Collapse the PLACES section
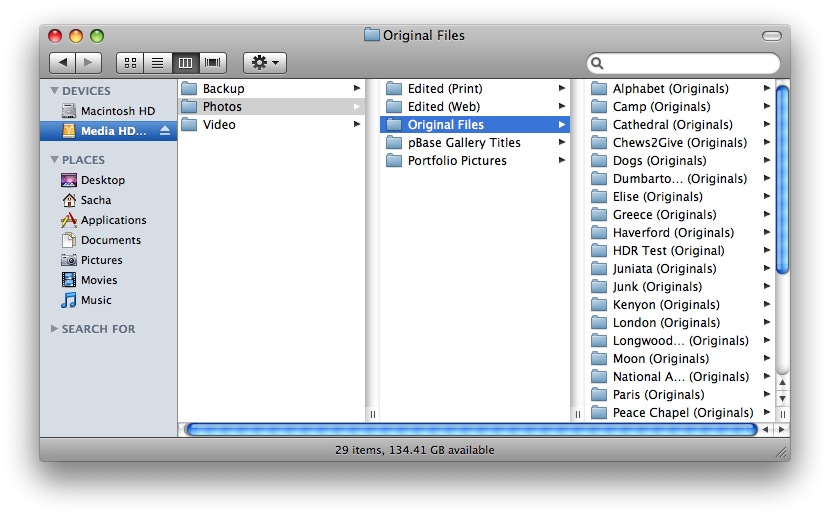The width and height of the screenshot is (830, 516). click(54, 159)
